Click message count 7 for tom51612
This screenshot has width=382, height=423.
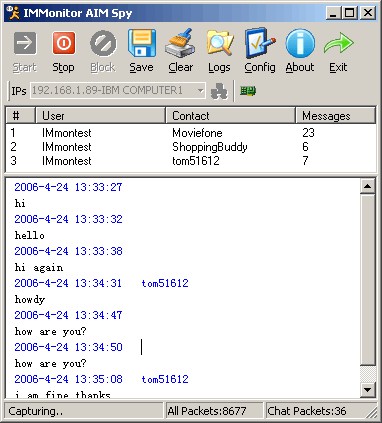pos(305,161)
